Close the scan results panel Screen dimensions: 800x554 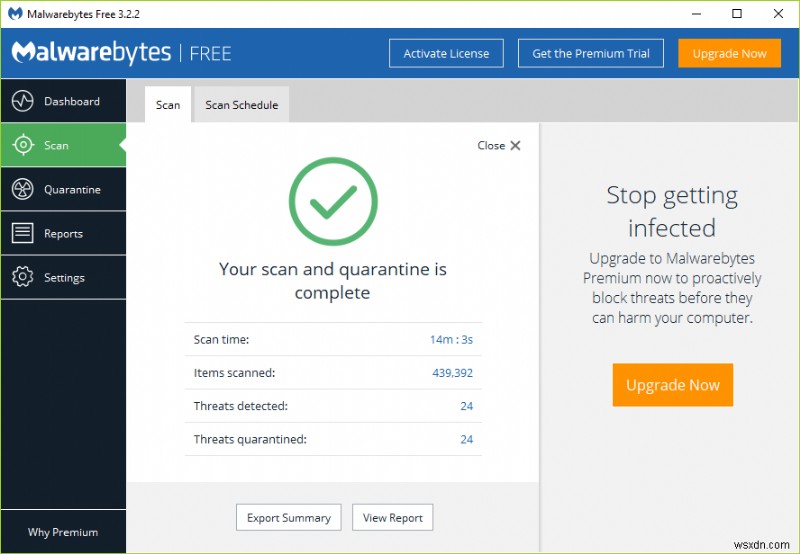tap(499, 146)
